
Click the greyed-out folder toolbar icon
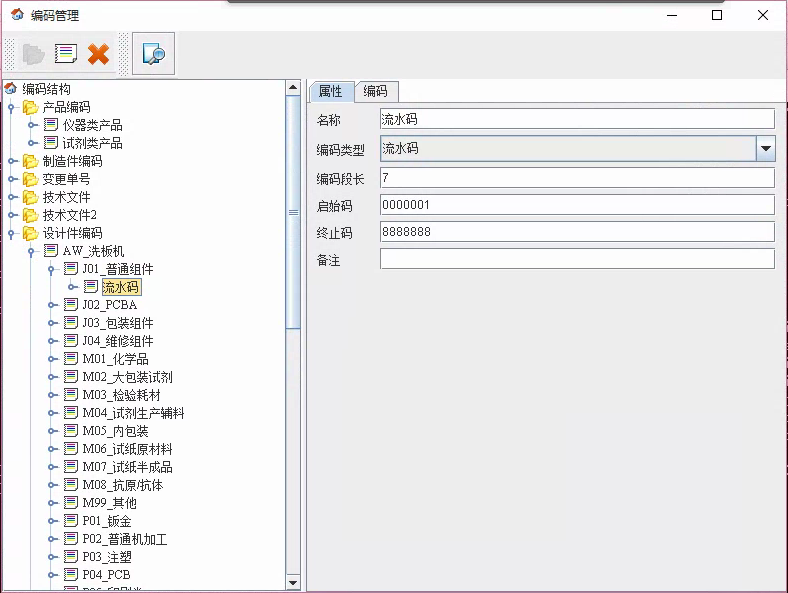coord(33,54)
